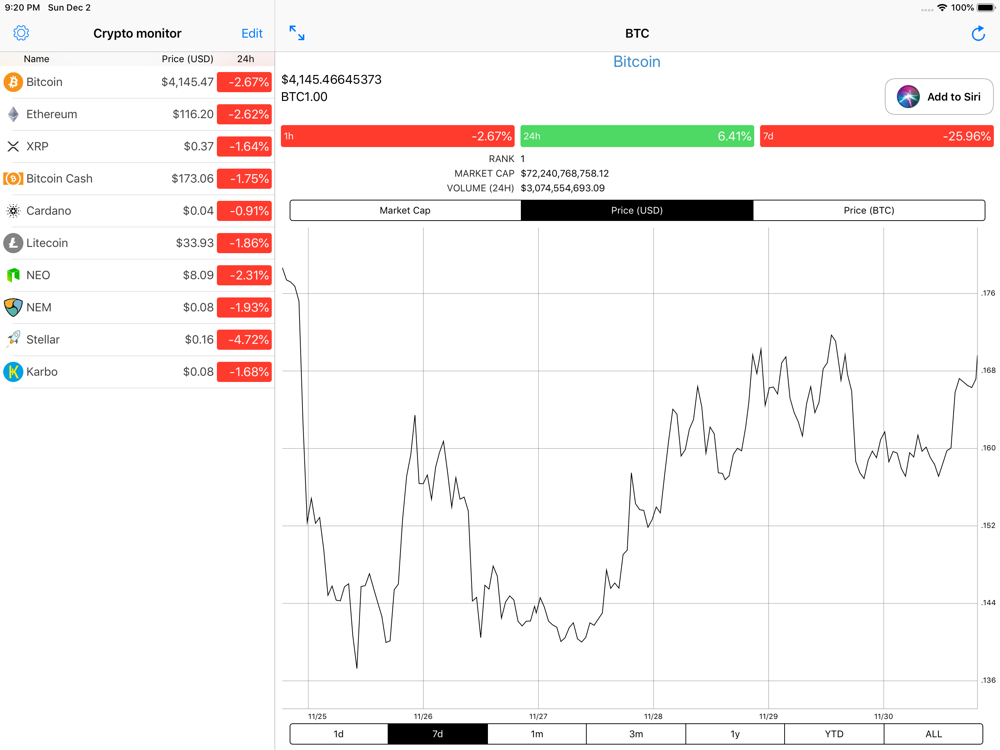Choose the Karbo blue K icon
This screenshot has height=750, width=1000.
[13, 372]
